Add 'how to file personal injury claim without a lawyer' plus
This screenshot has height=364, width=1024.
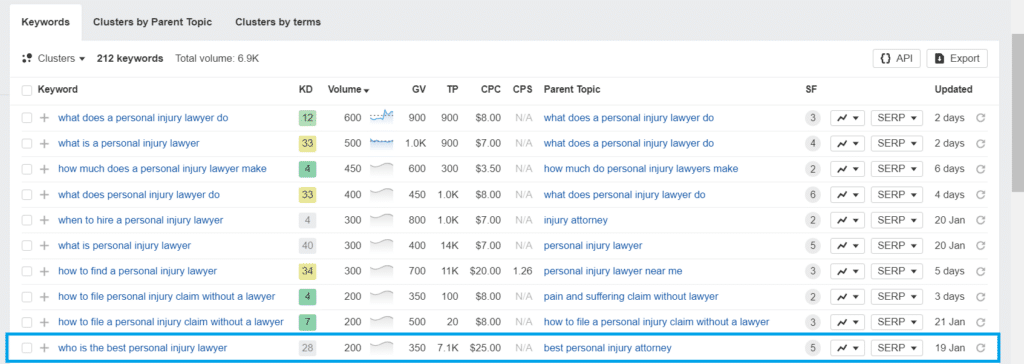click(x=44, y=297)
